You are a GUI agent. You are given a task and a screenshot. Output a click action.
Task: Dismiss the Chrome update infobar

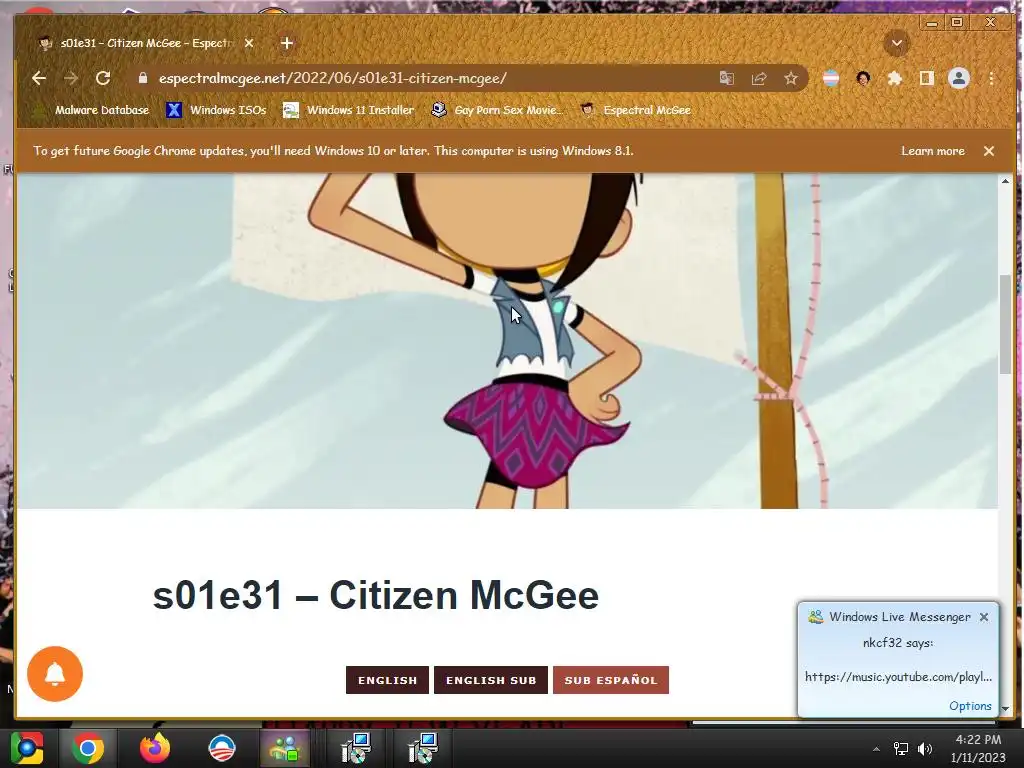click(989, 151)
